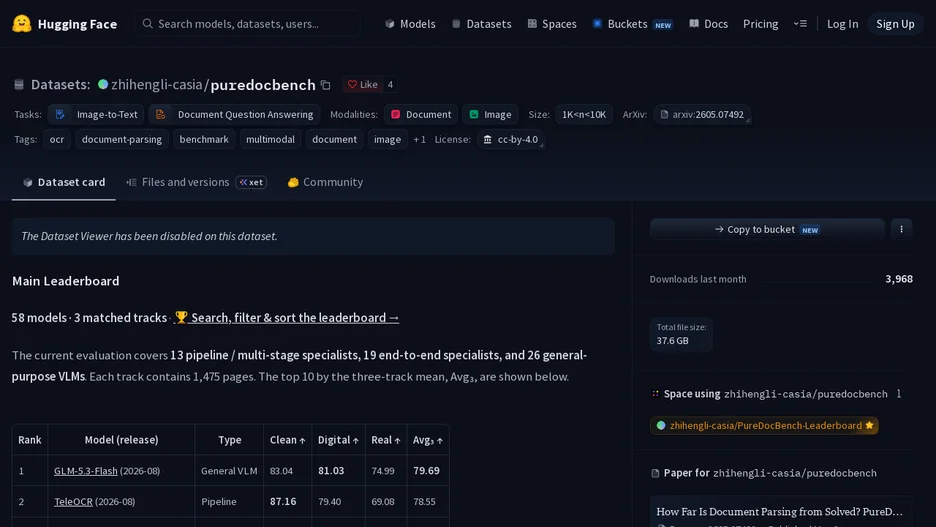Click the lowercase document tag
Screen dimensions: 936x527
[334, 140]
